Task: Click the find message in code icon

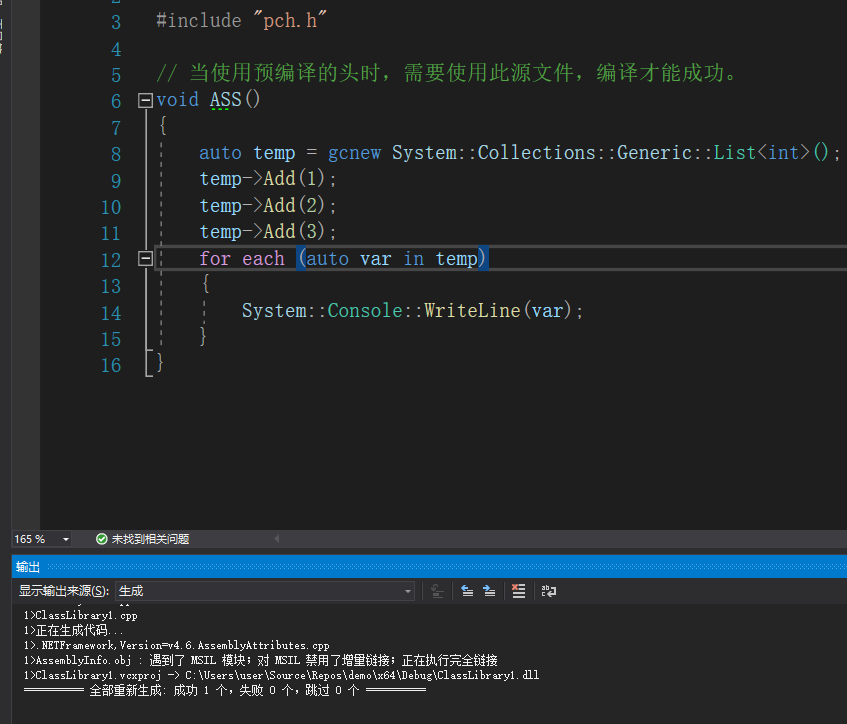Action: (437, 591)
